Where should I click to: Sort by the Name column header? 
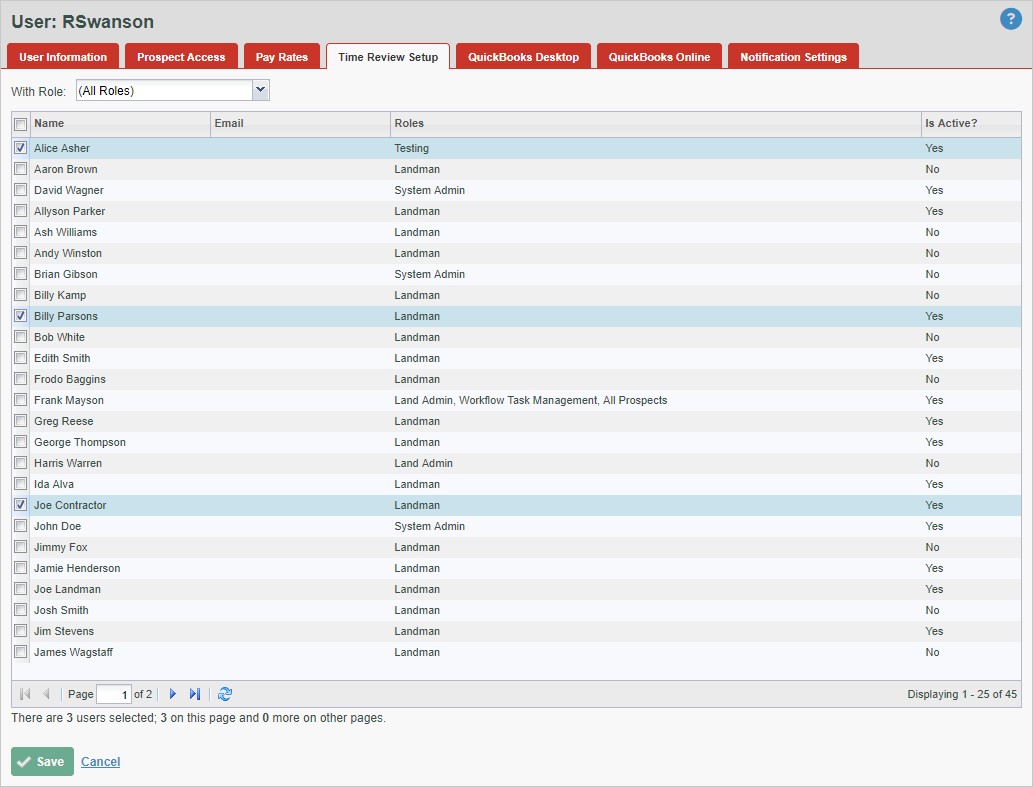tap(120, 124)
